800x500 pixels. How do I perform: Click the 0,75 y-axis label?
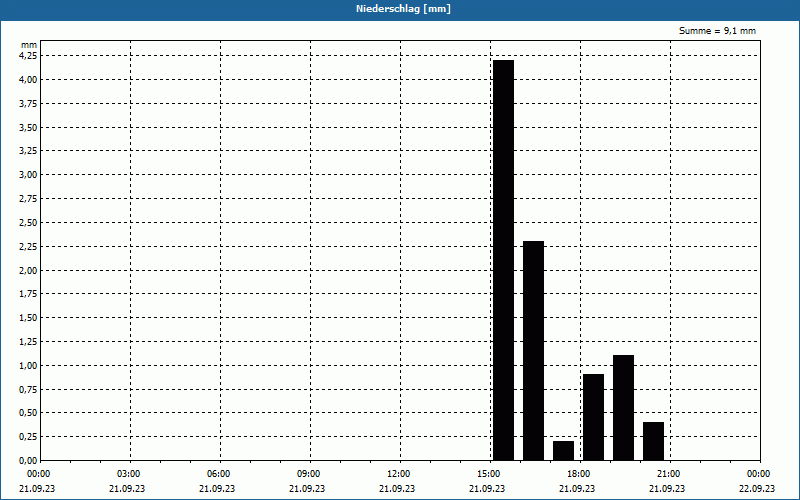(x=28, y=389)
